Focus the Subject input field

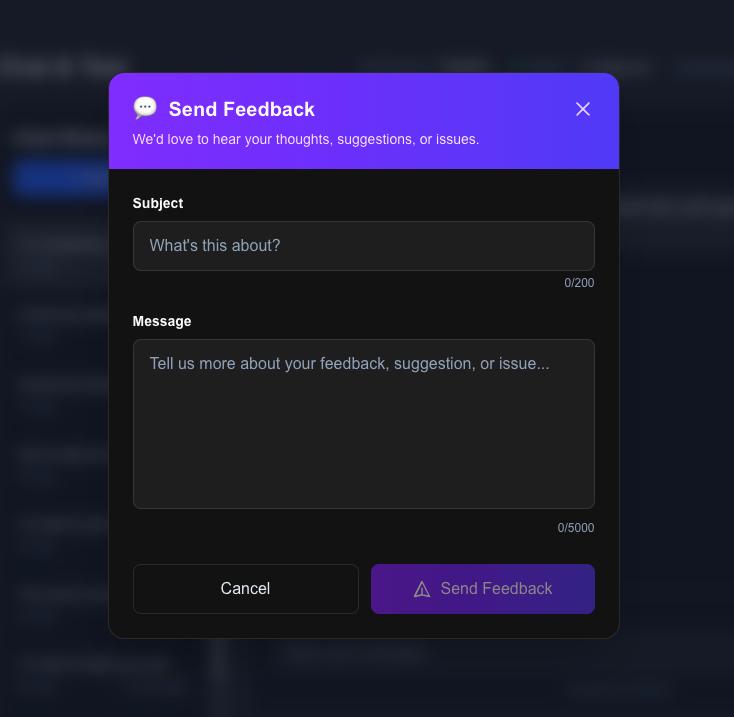point(363,246)
